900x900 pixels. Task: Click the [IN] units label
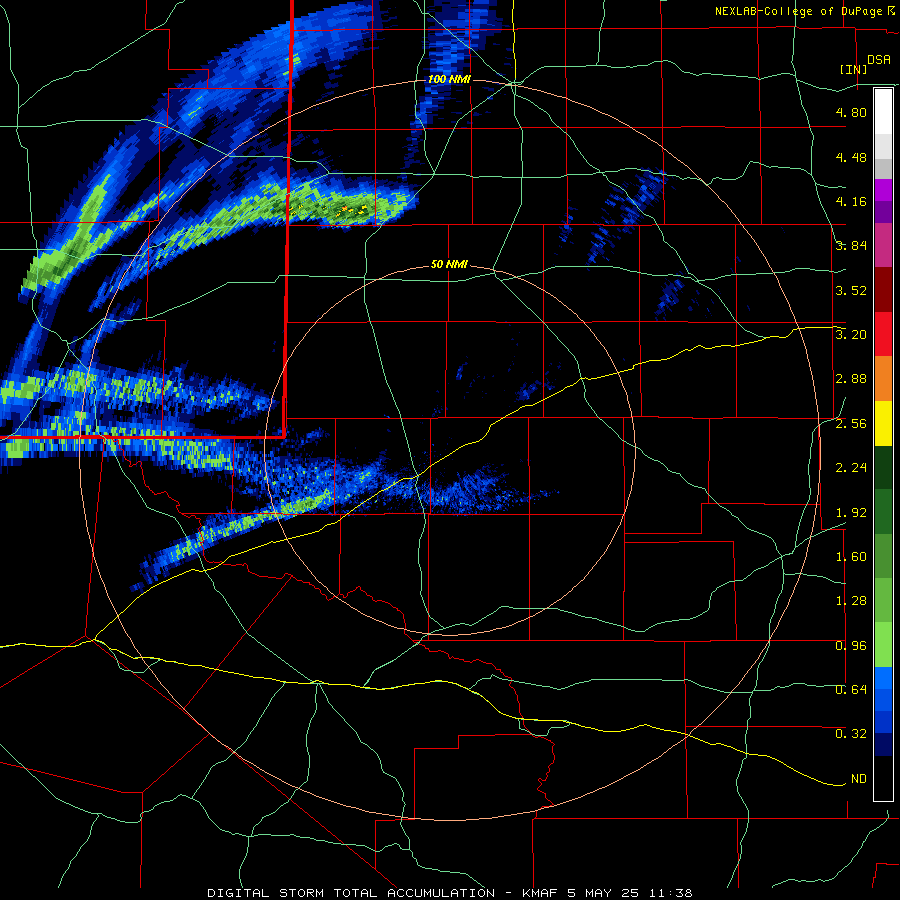(854, 69)
